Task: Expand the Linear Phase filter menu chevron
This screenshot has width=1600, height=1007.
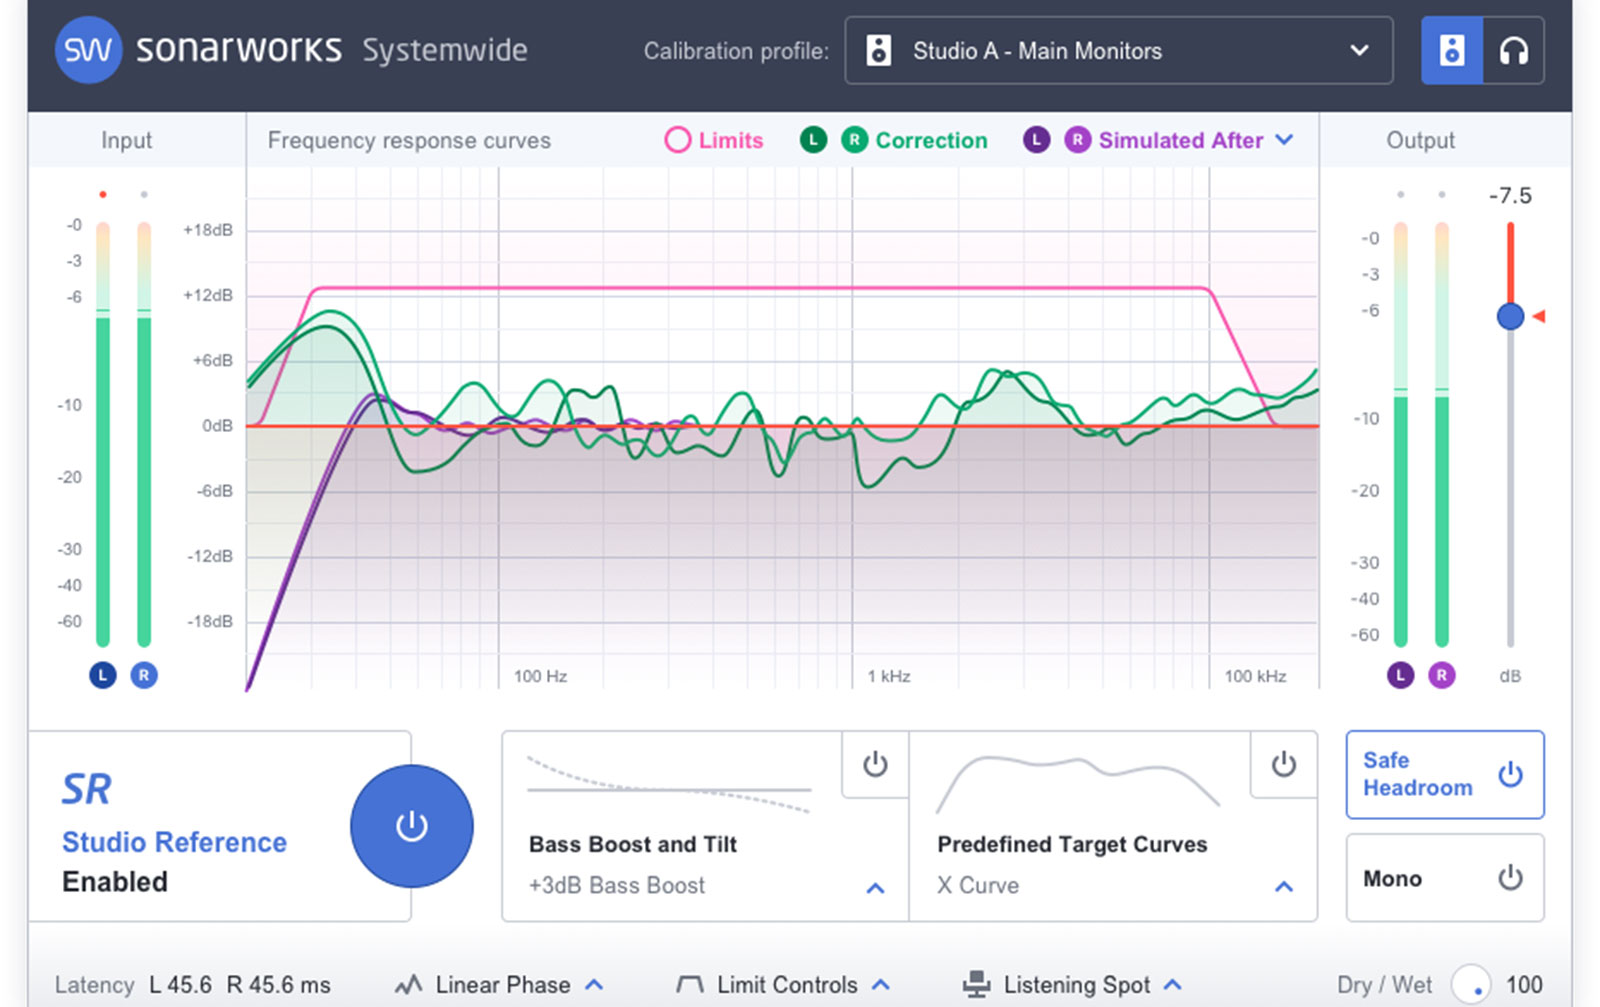Action: click(x=594, y=985)
